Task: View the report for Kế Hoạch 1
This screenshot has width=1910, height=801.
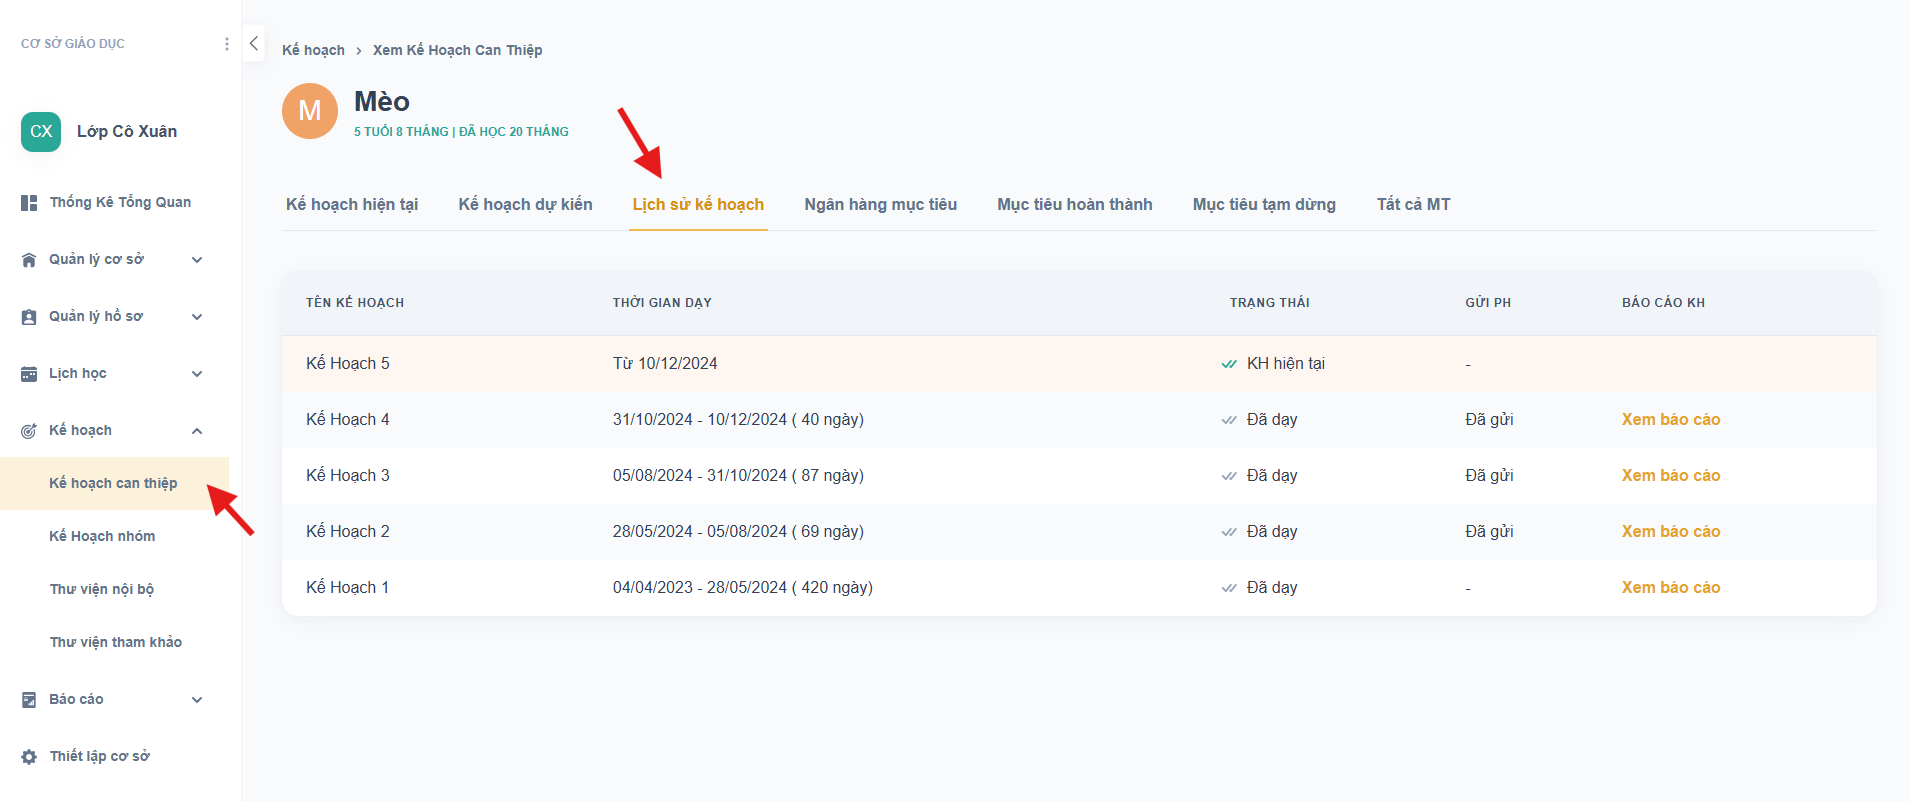Action: 1670,588
